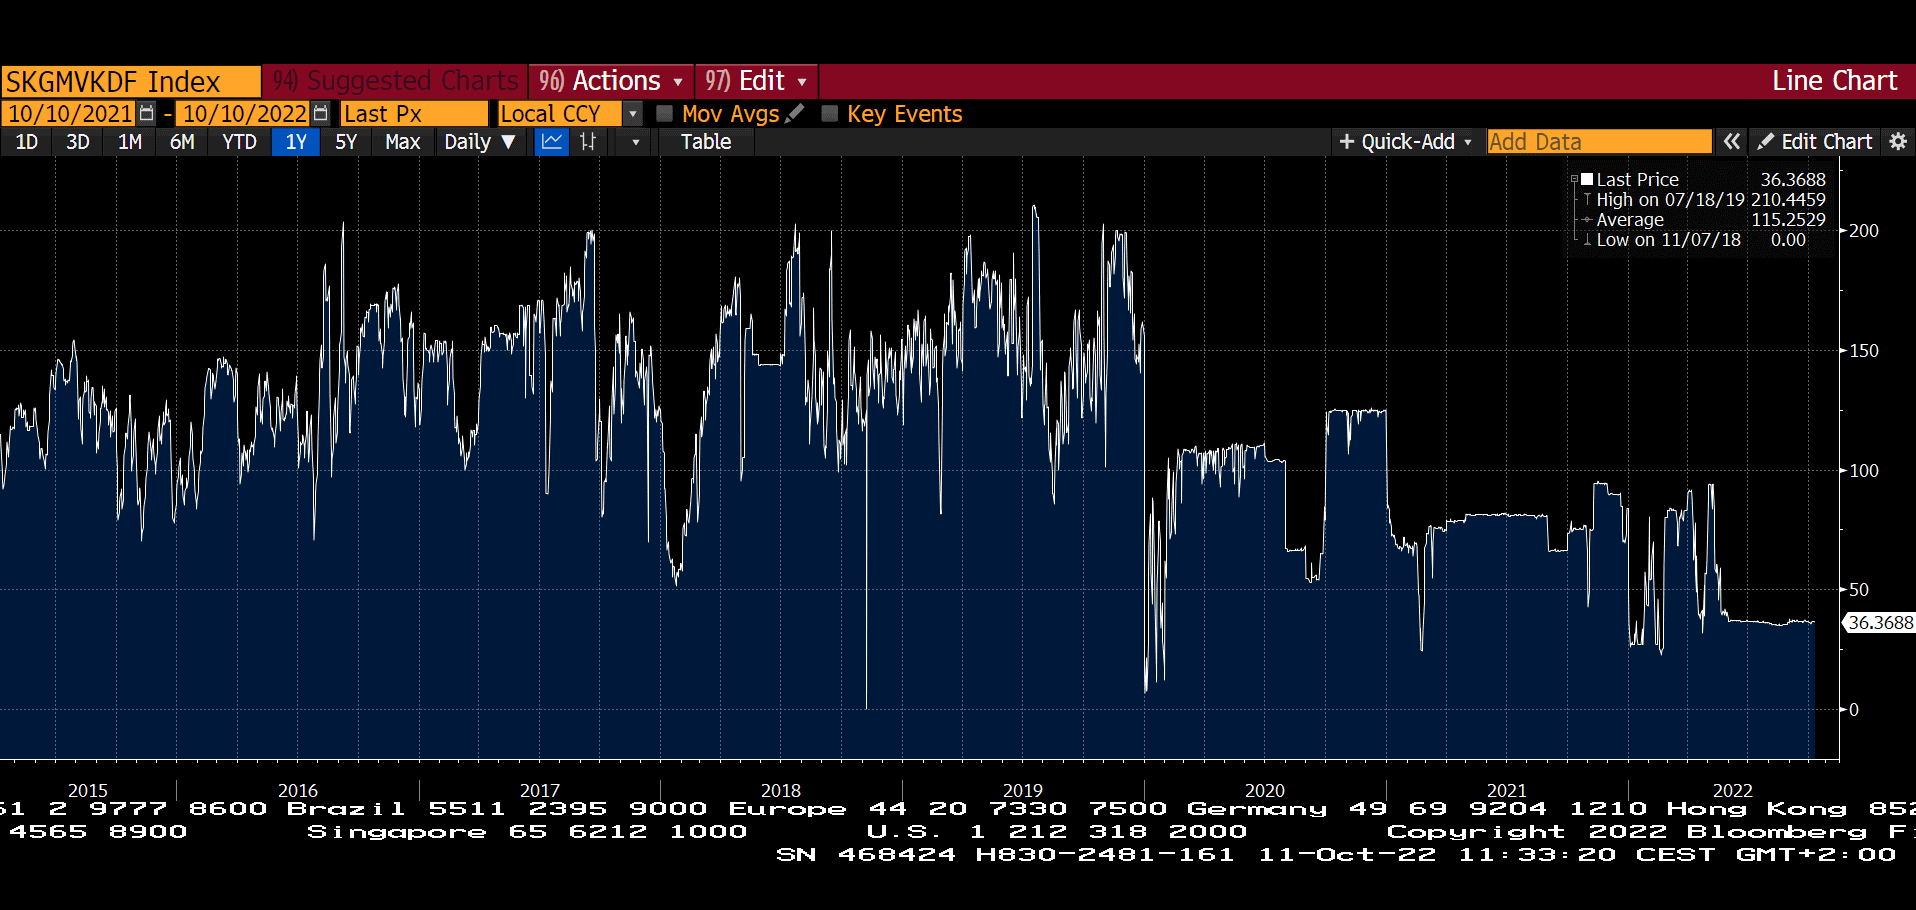Open the Table view
The height and width of the screenshot is (910, 1916).
[x=706, y=142]
